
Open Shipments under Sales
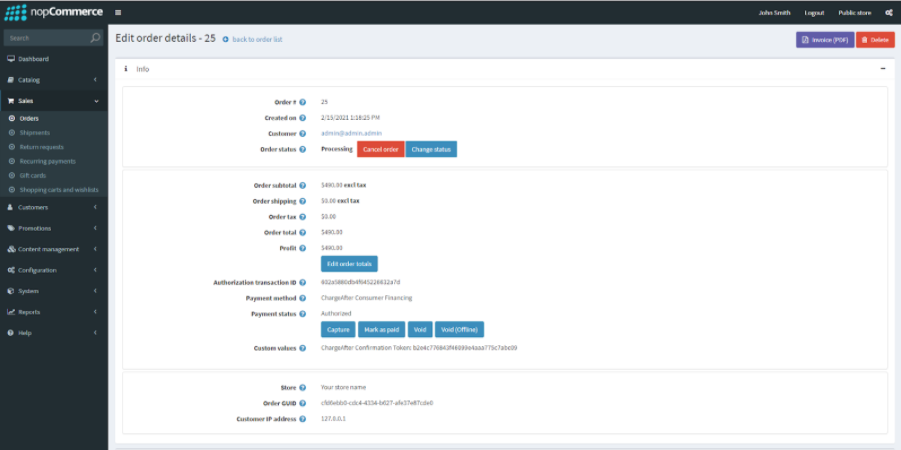53,133
